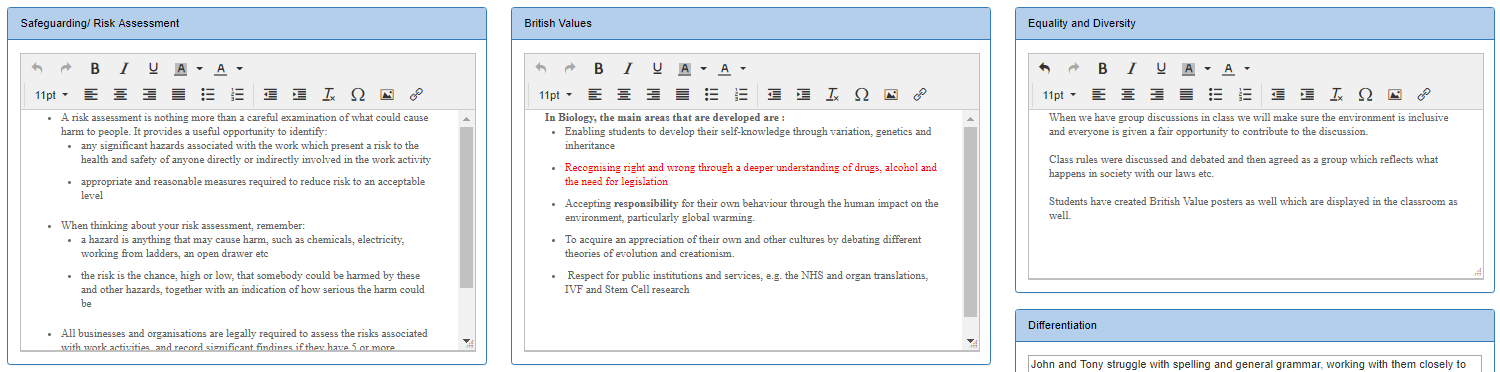Open 11pt font size dropdown in Equality editor
Viewport: 1500px width, 372px height.
pos(1060,95)
